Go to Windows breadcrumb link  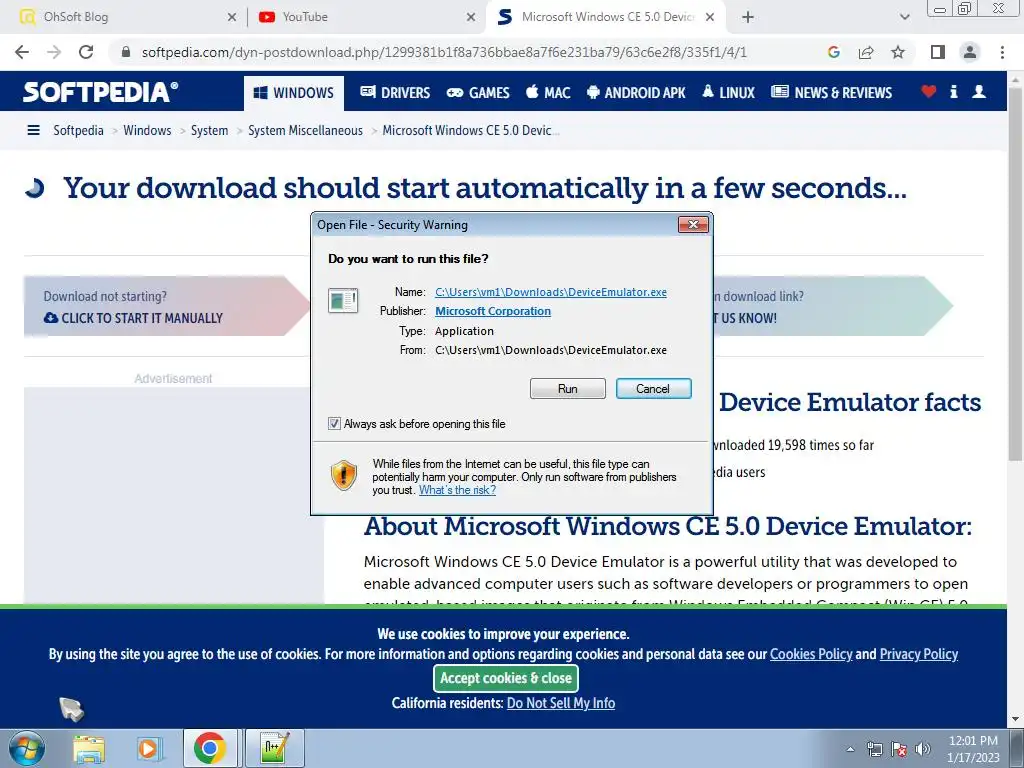[x=147, y=131]
